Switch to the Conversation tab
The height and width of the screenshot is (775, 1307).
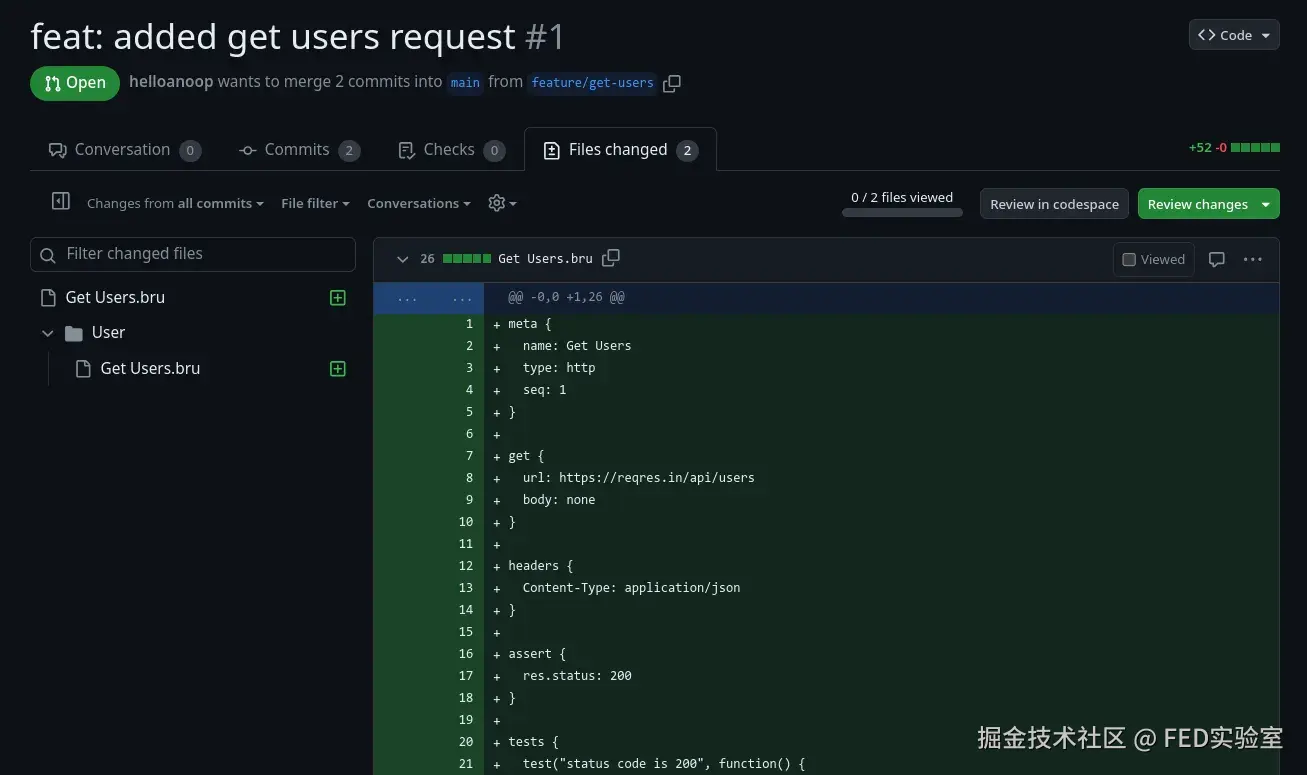124,150
